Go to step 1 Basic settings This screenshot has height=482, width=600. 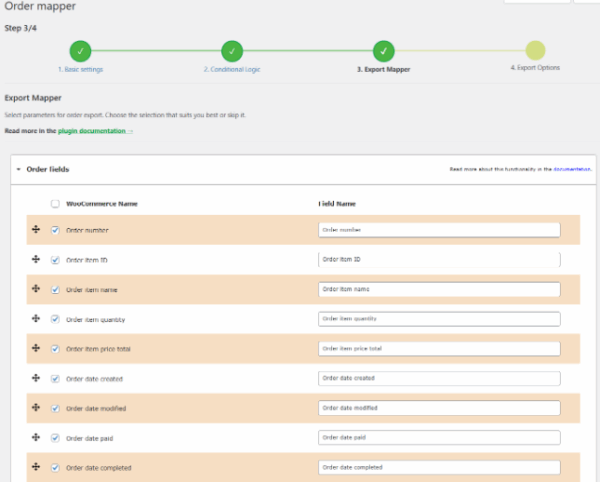click(80, 51)
